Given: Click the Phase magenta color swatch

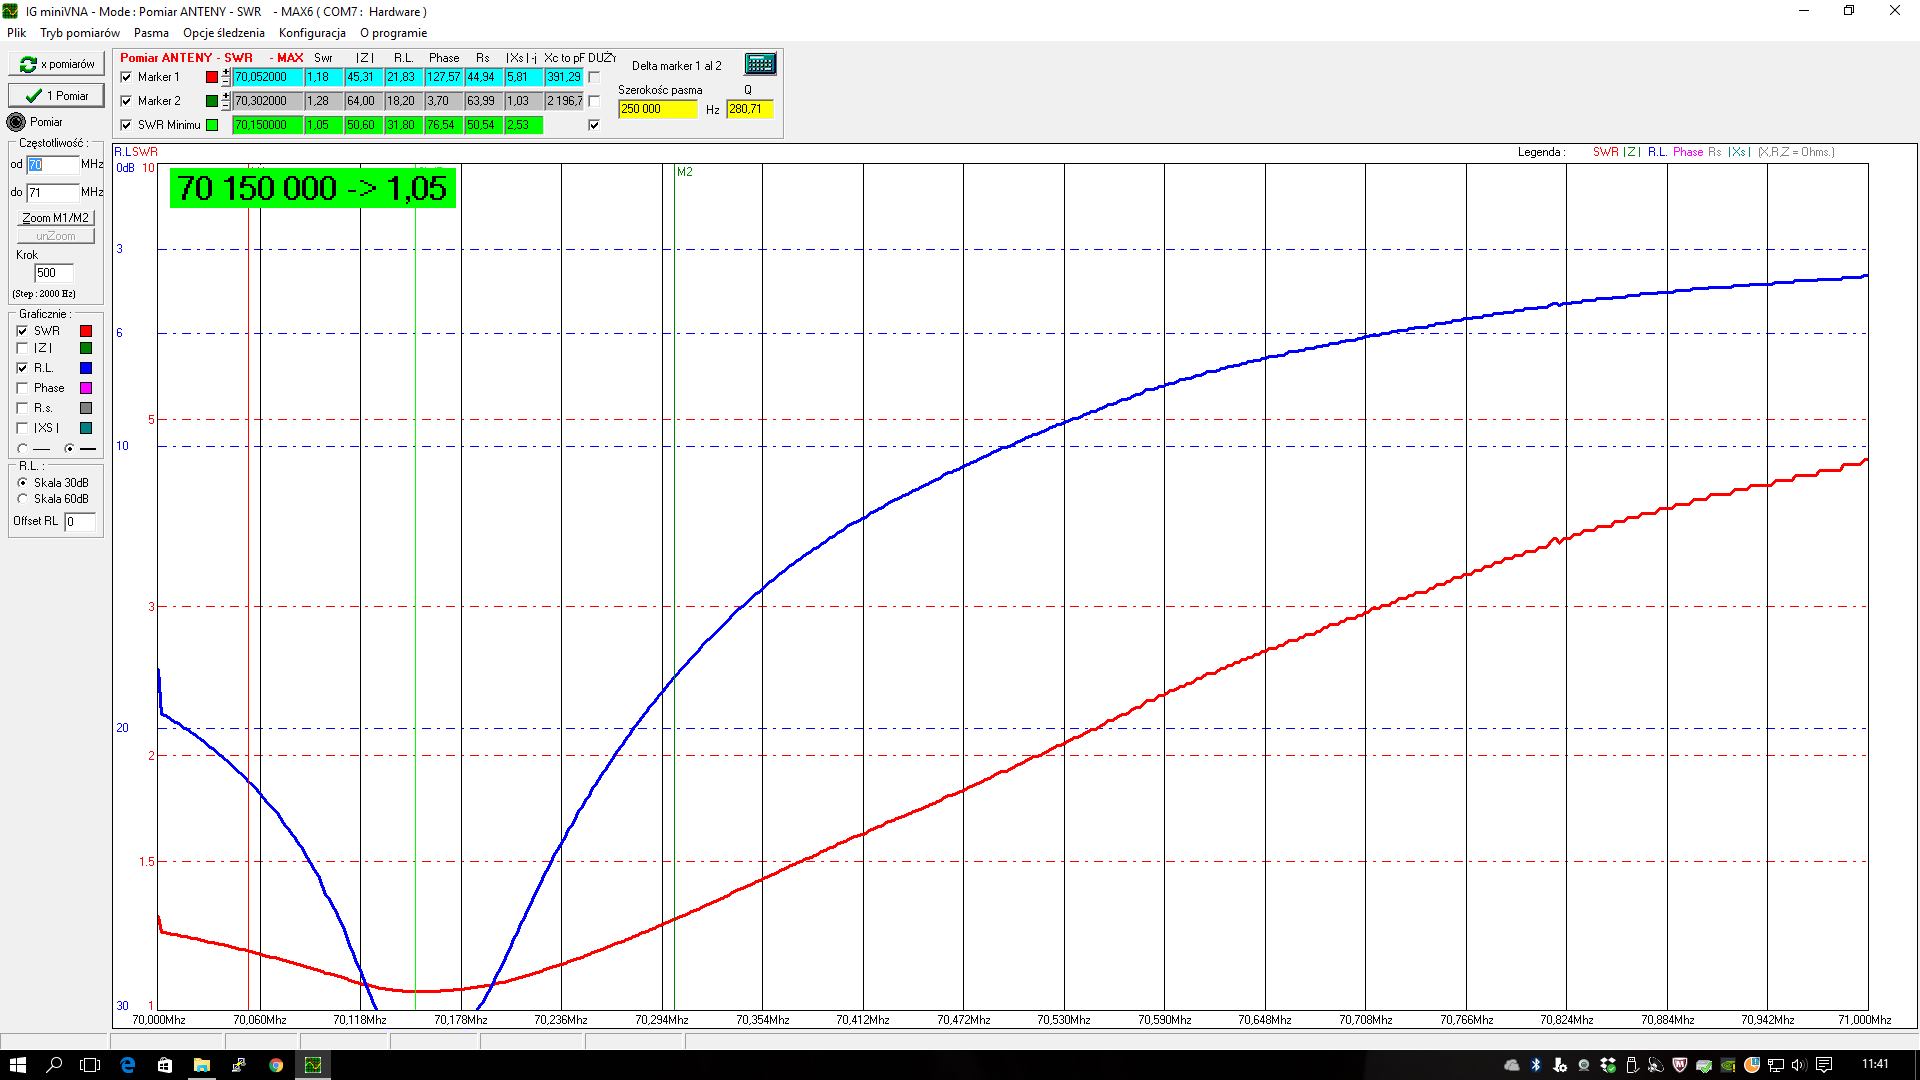Looking at the screenshot, I should 86,388.
